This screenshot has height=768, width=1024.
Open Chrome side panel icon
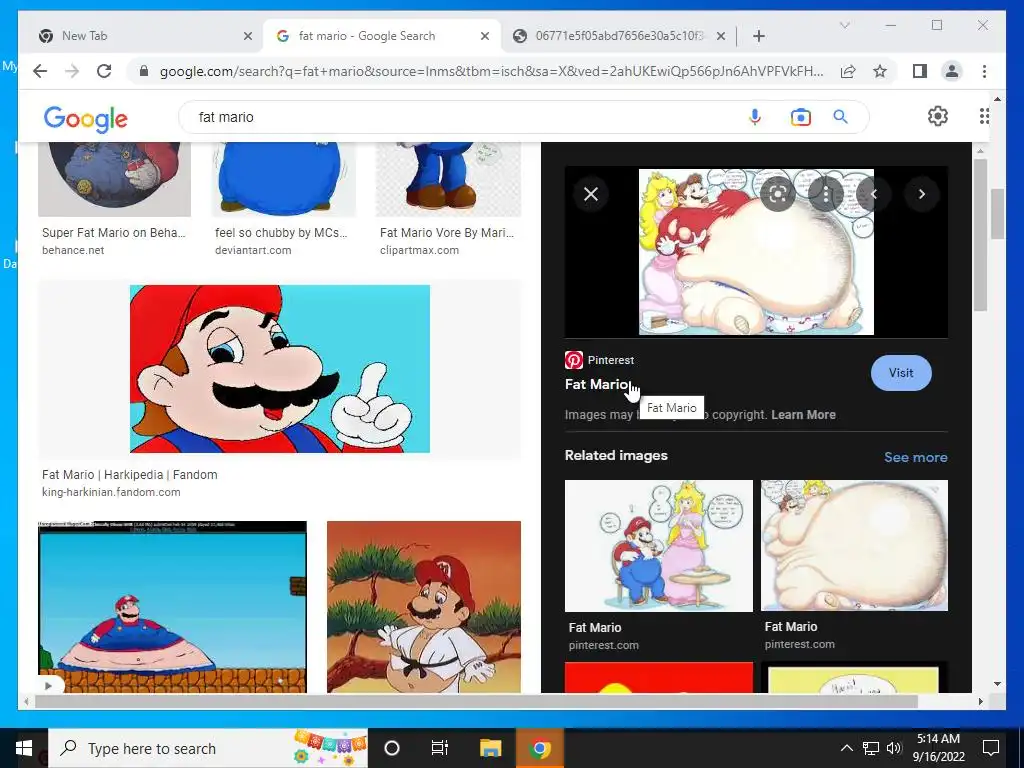tap(920, 71)
